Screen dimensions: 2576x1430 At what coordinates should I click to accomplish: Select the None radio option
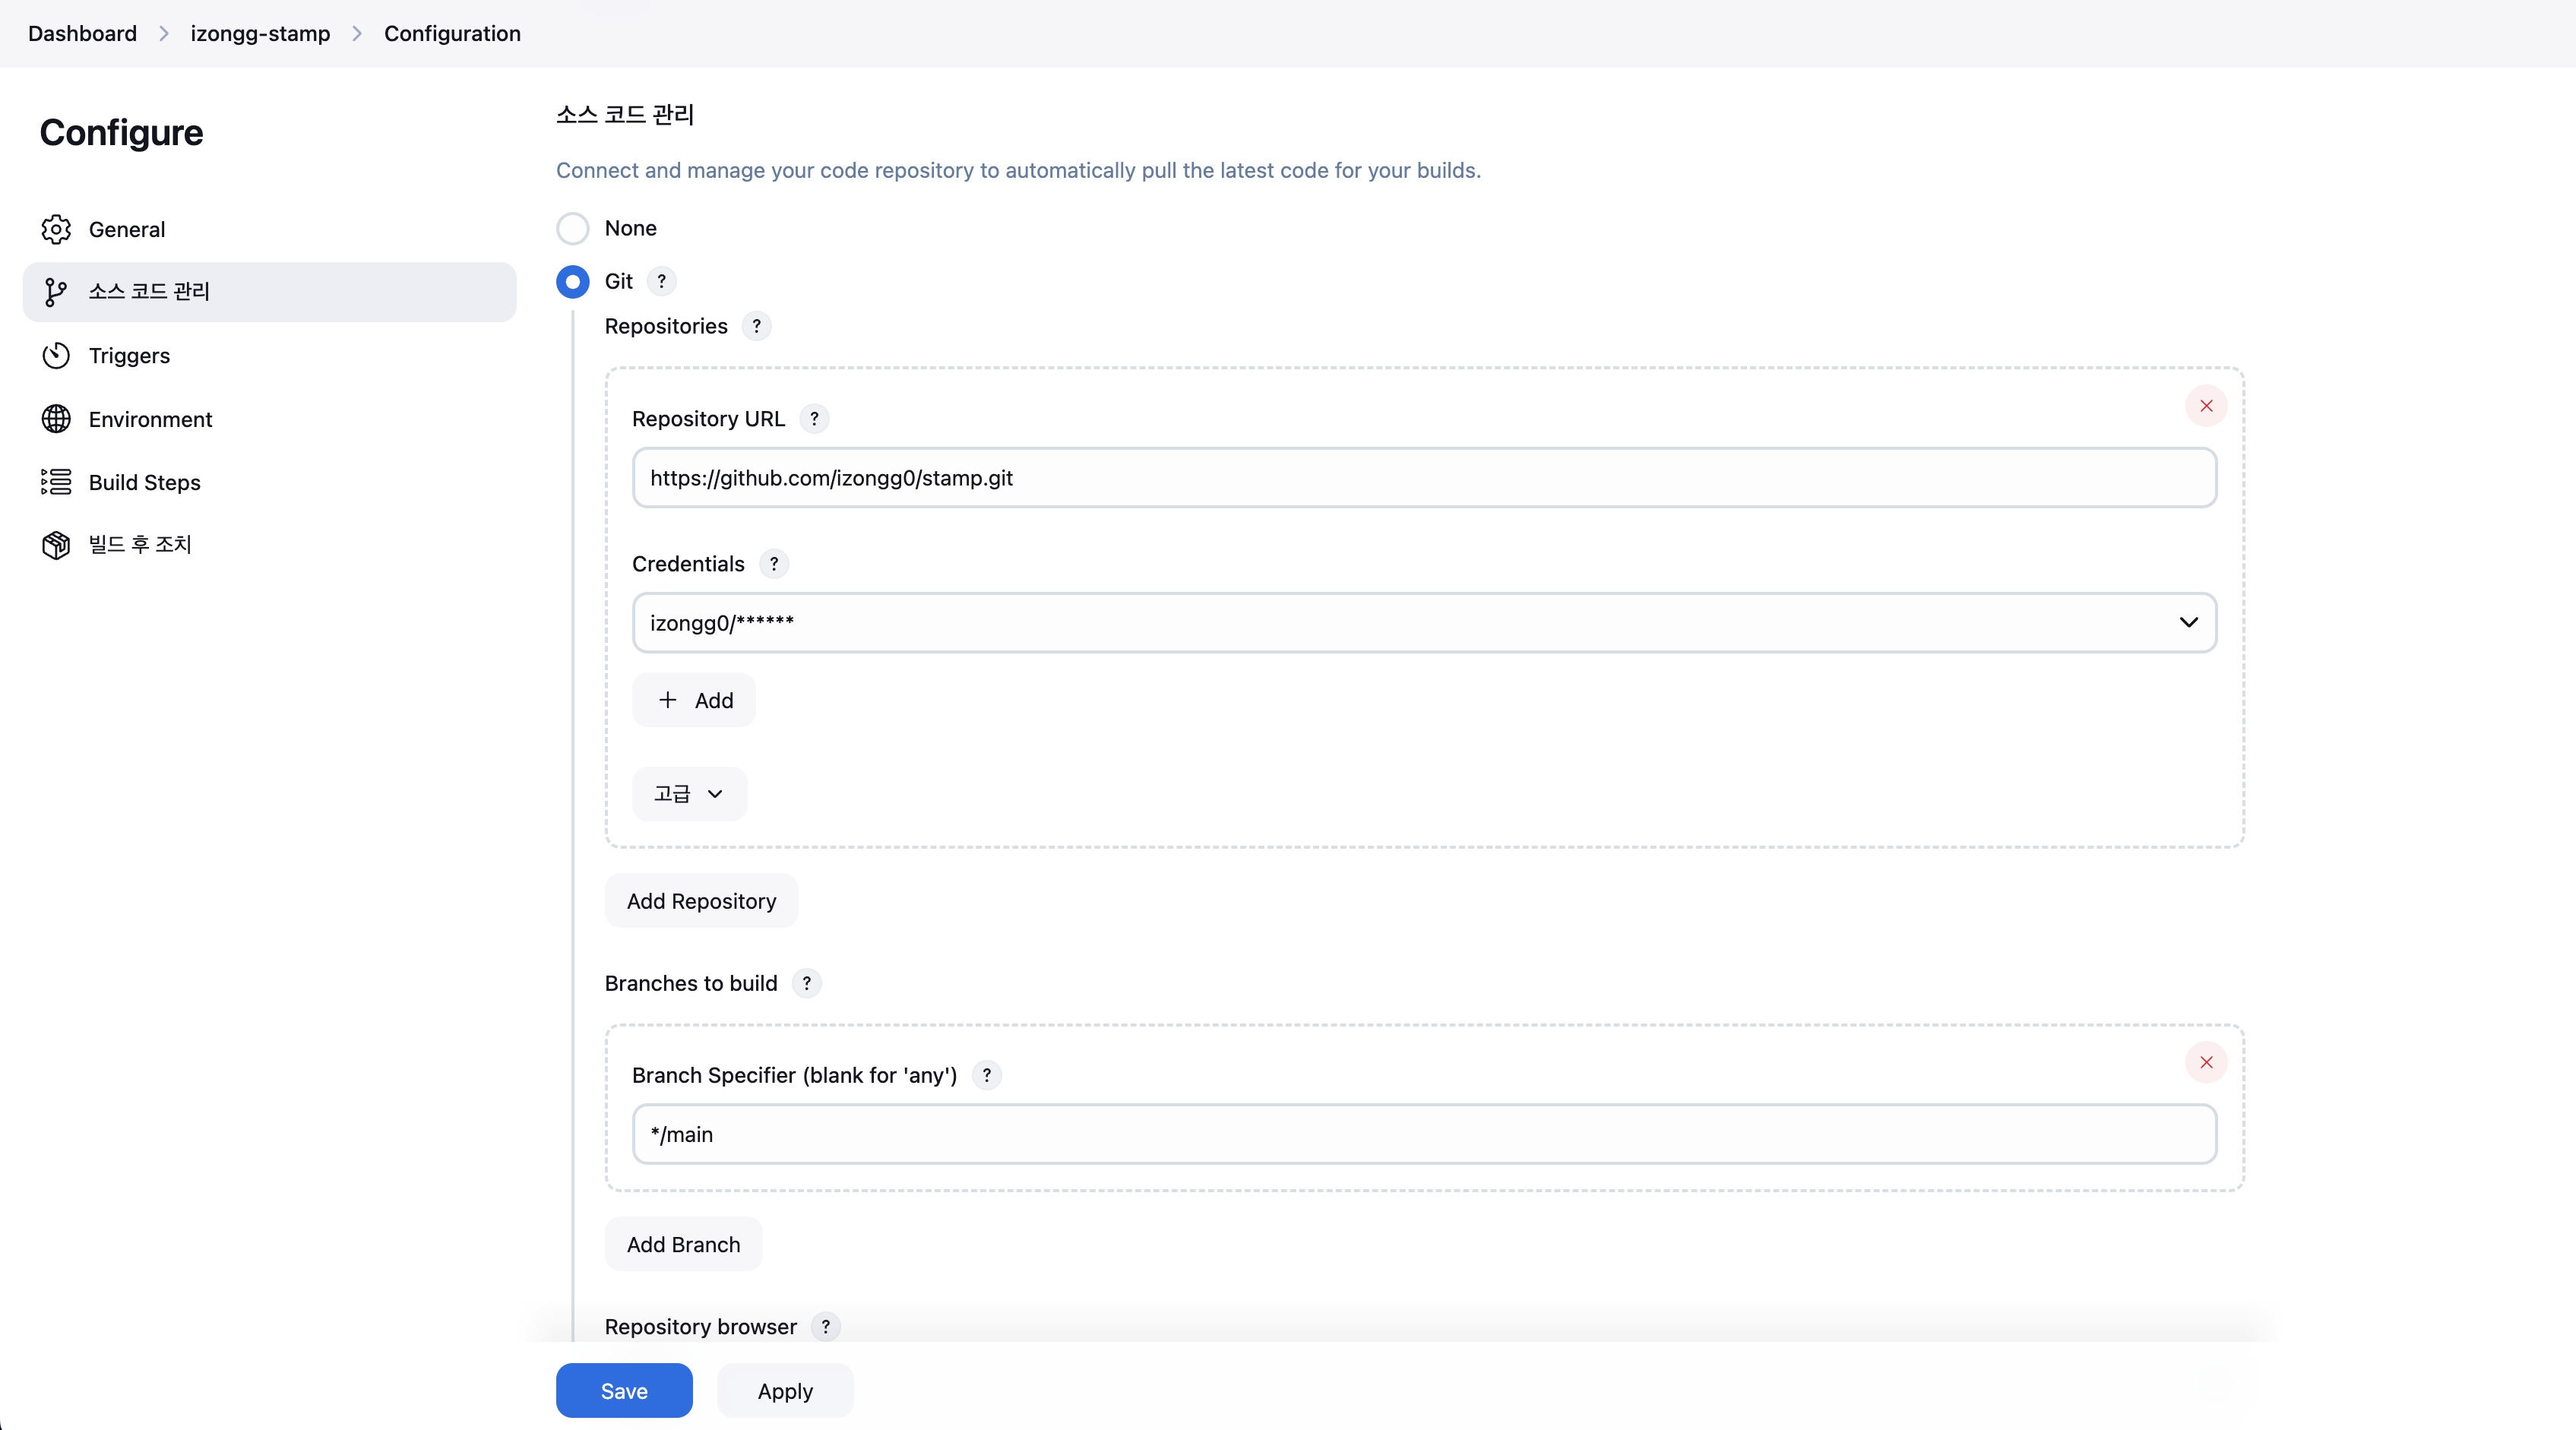[573, 228]
